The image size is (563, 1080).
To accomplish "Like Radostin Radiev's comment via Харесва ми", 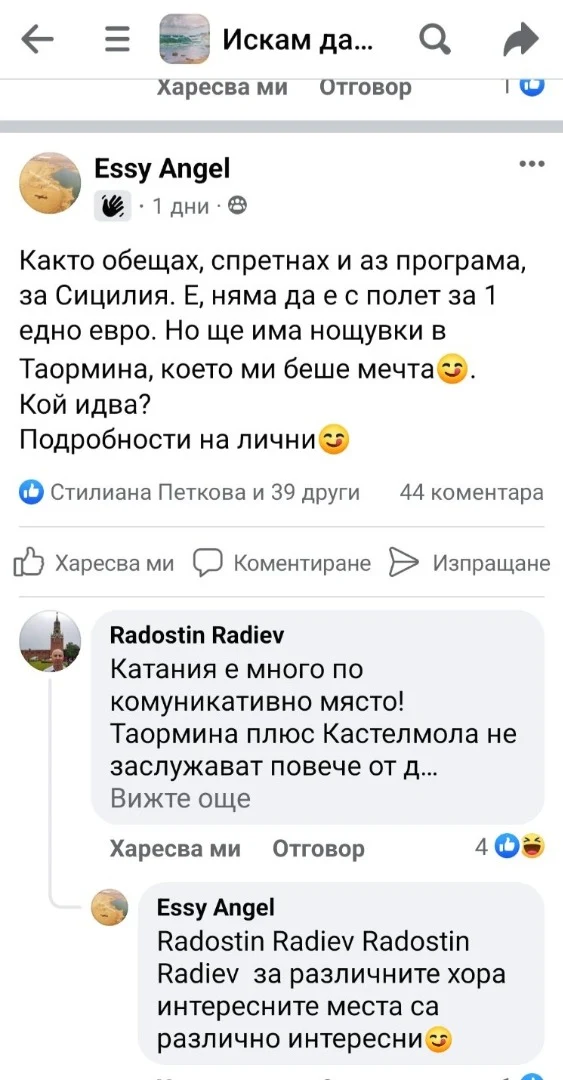I will pyautogui.click(x=175, y=848).
